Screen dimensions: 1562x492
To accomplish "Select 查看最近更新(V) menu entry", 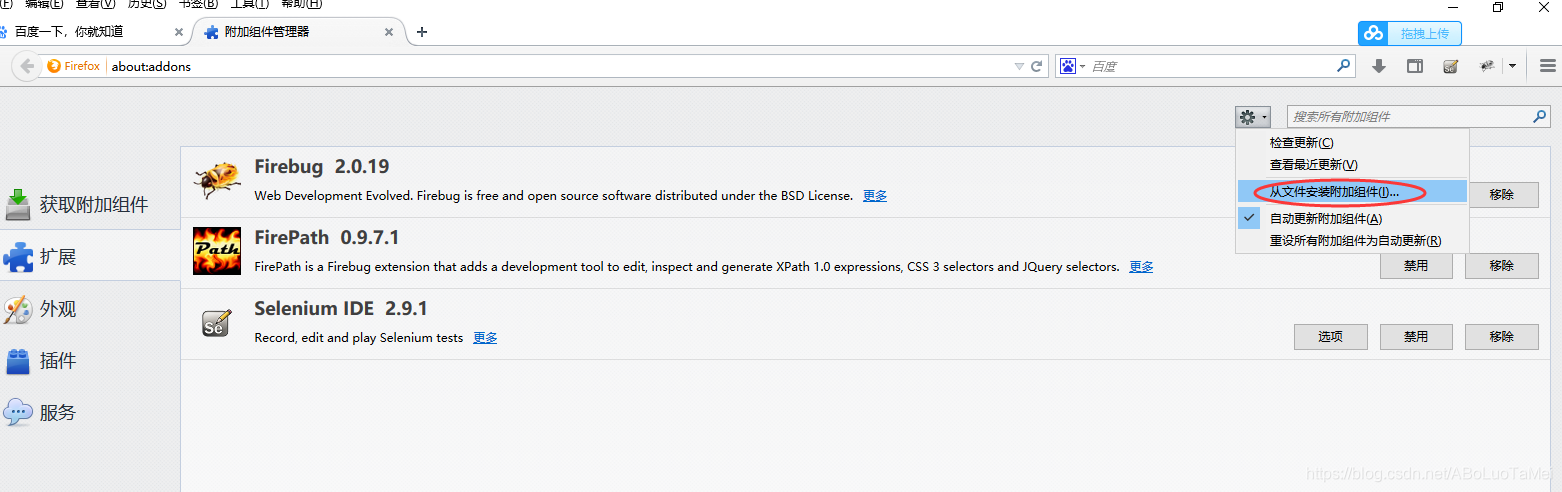I will coord(1352,164).
